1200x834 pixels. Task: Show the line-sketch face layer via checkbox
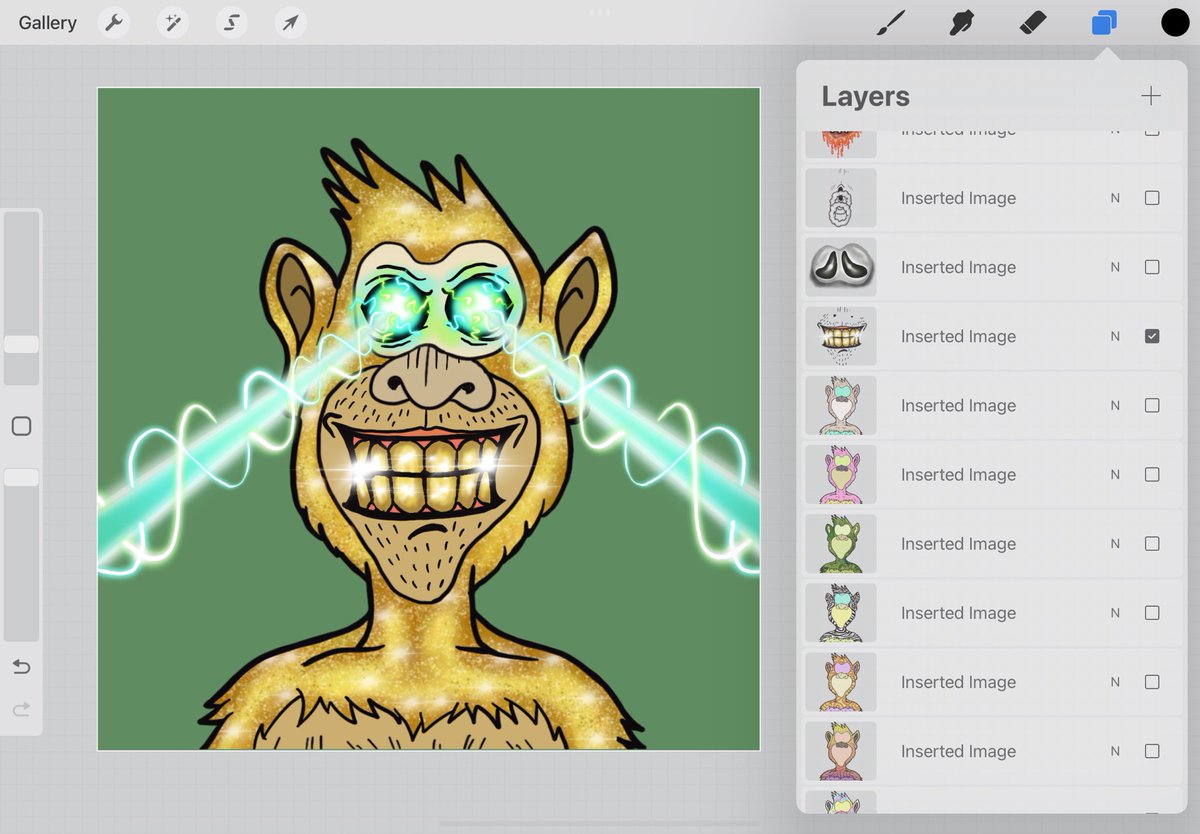1152,198
